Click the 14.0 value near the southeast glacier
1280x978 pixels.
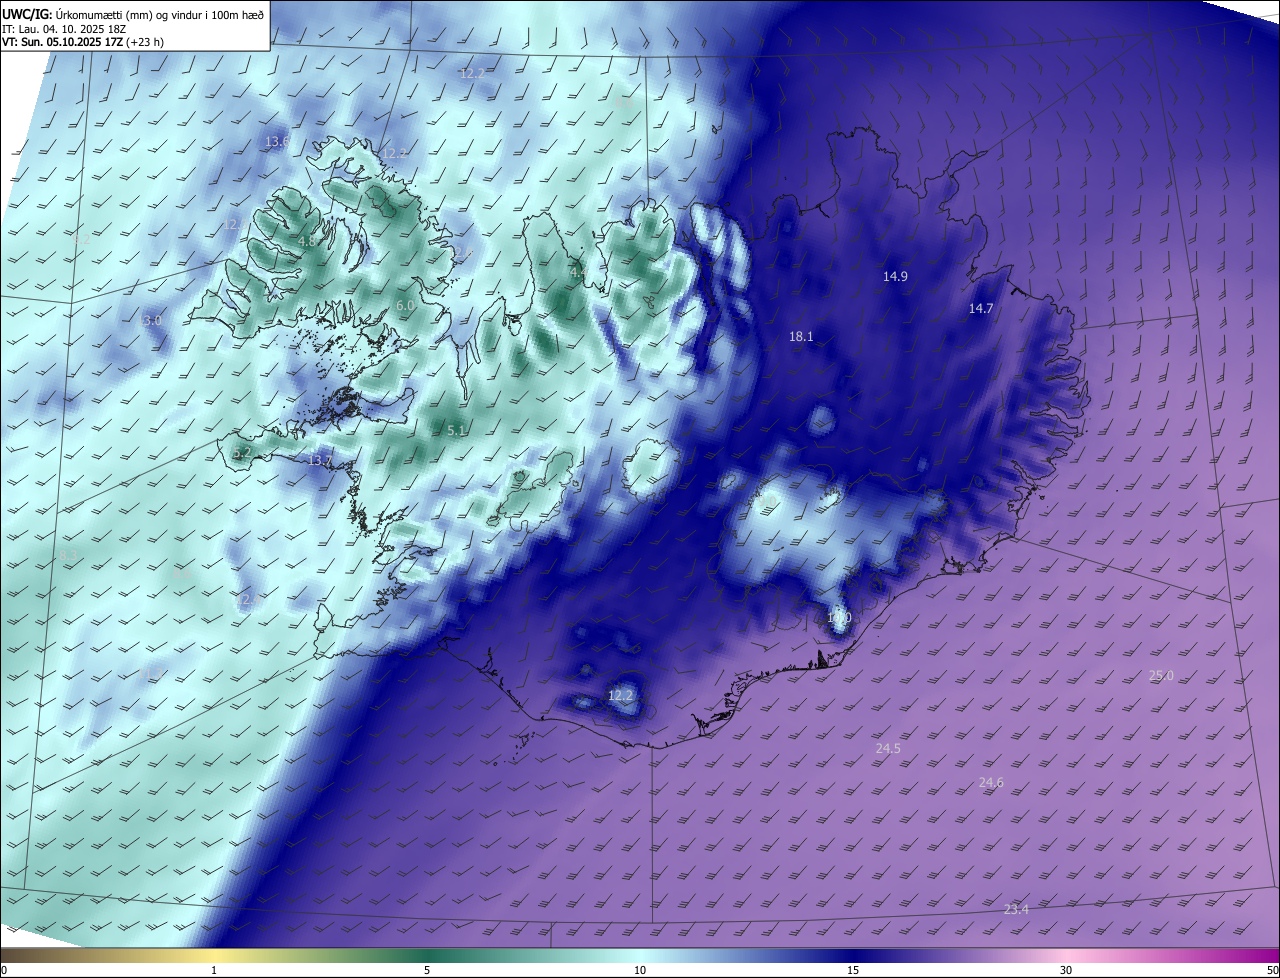(x=839, y=617)
